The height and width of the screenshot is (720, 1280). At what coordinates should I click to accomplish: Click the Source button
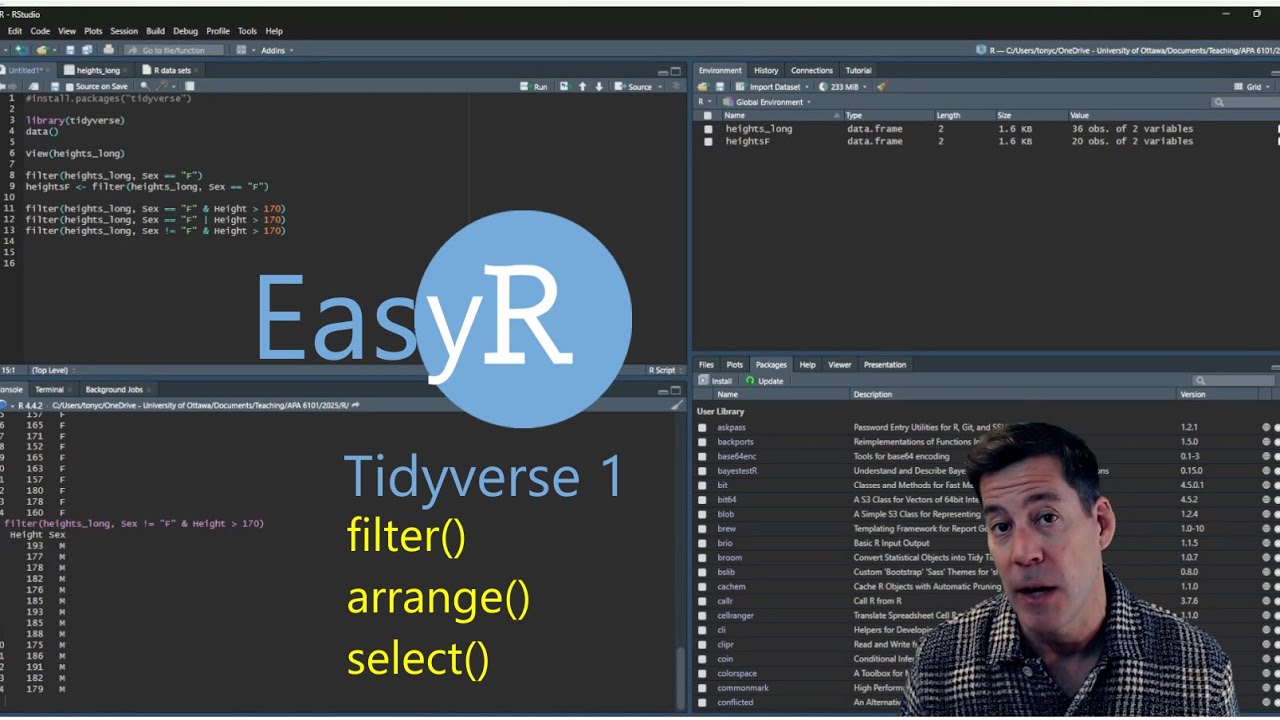[633, 87]
